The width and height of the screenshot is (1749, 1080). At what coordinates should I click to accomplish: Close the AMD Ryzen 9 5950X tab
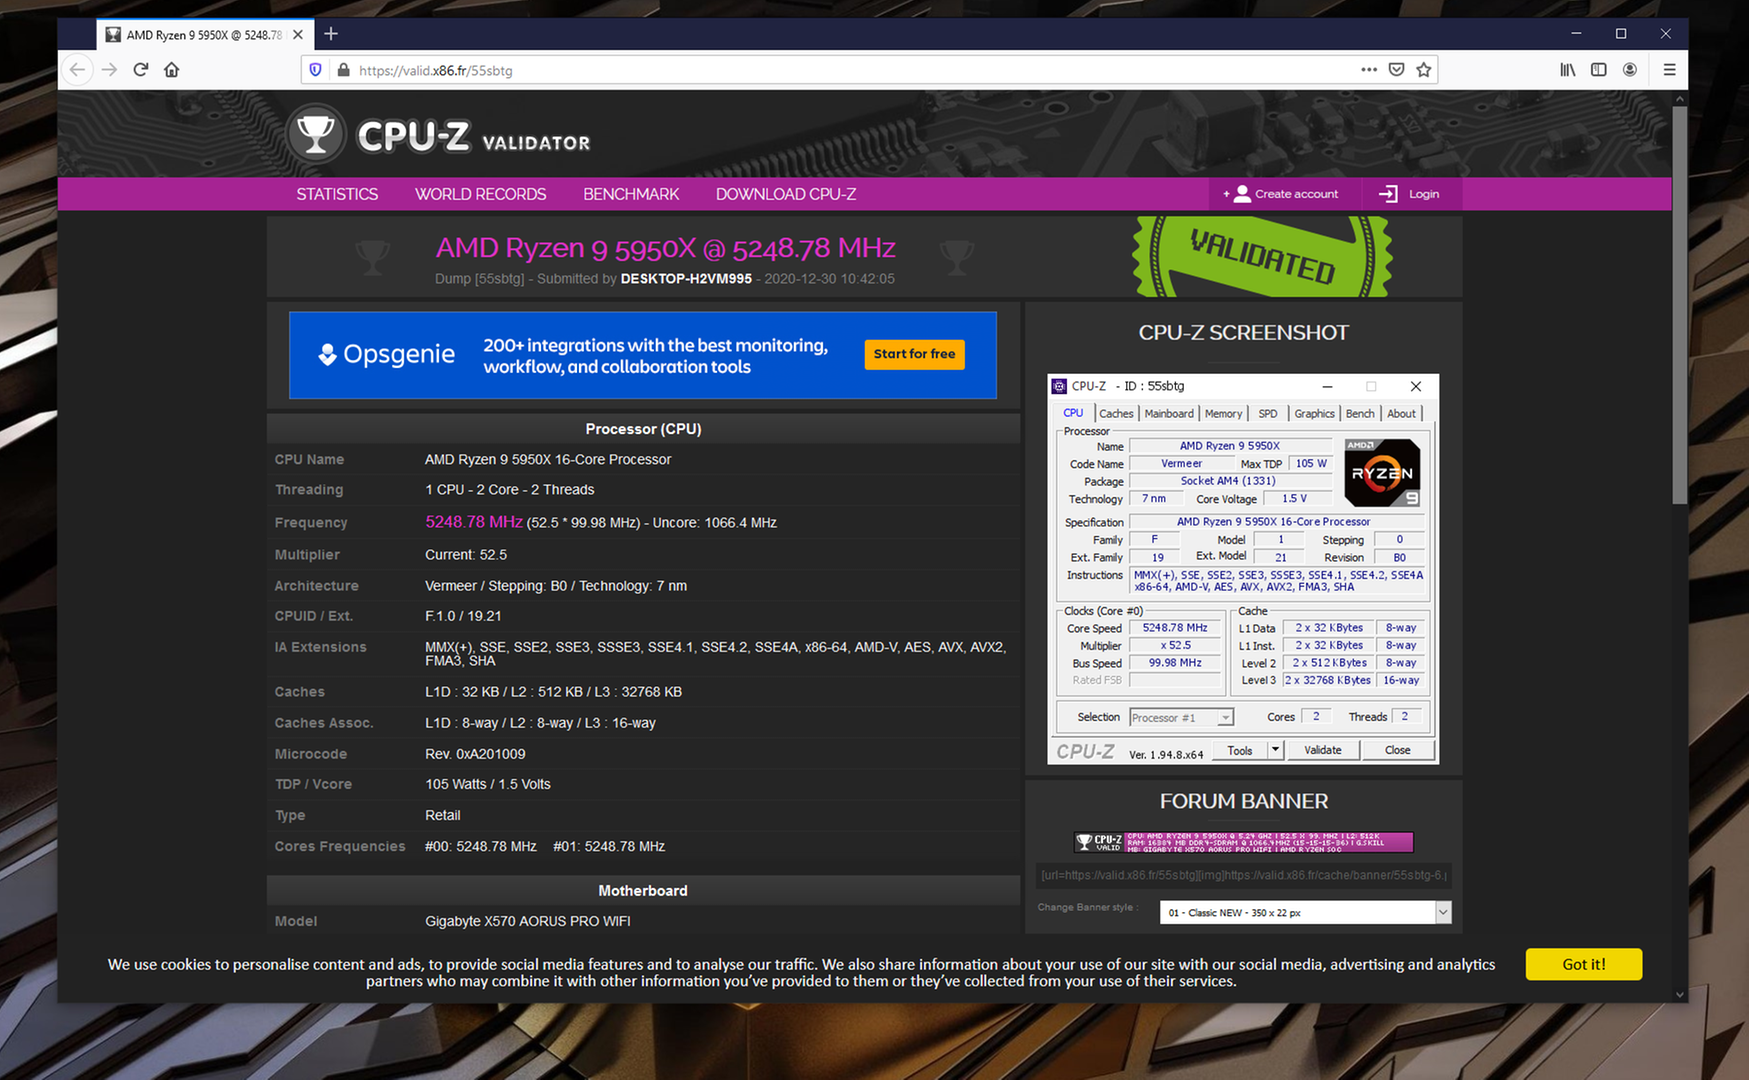click(298, 35)
